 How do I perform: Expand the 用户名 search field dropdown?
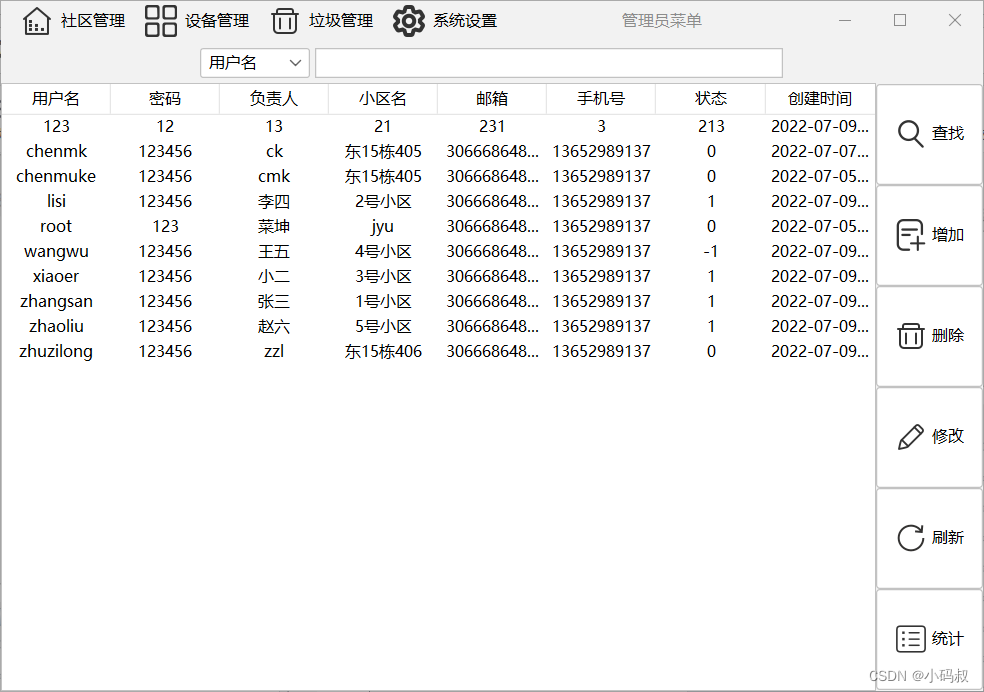pyautogui.click(x=255, y=63)
